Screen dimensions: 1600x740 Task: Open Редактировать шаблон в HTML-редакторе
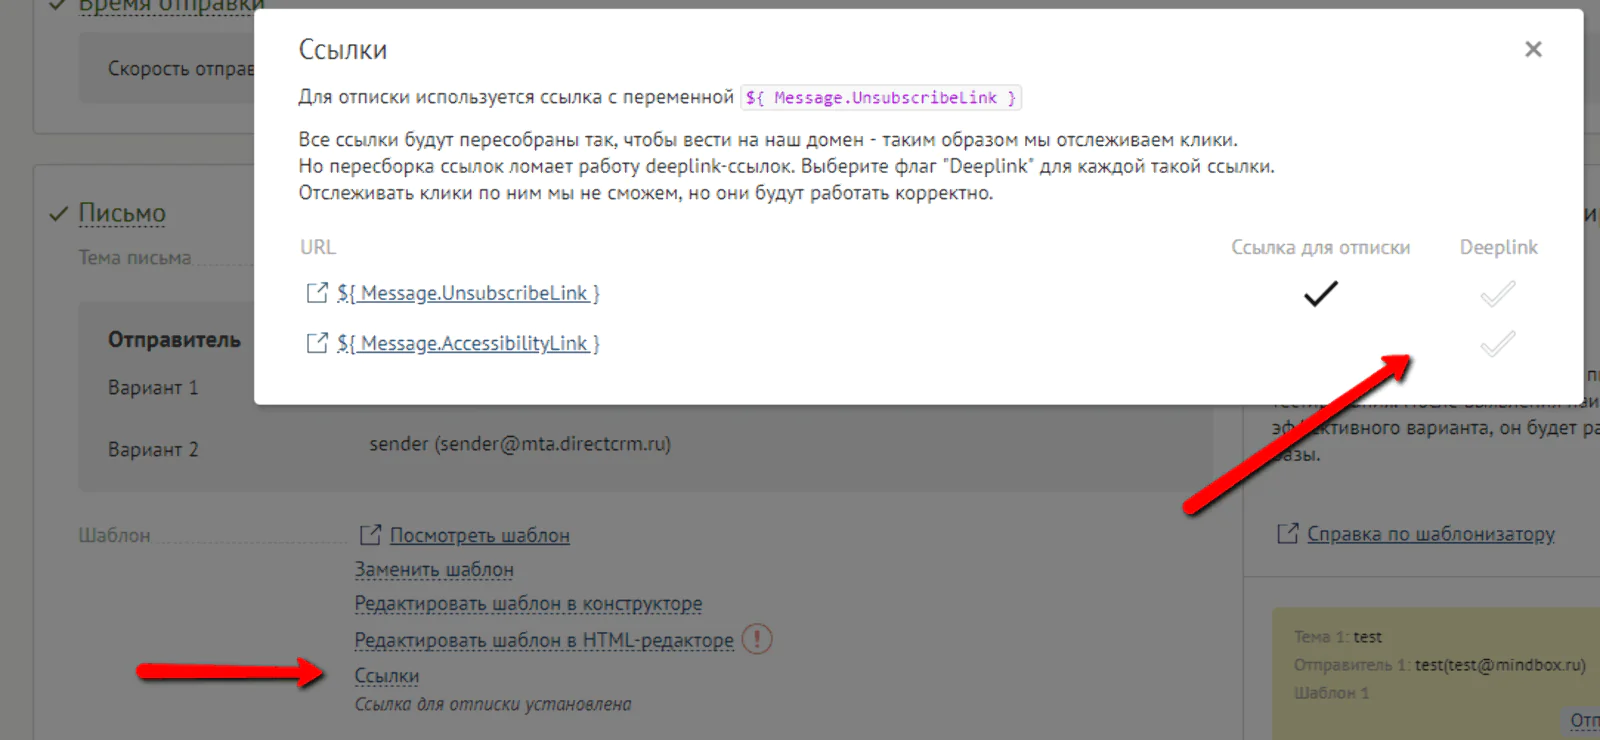click(x=544, y=640)
